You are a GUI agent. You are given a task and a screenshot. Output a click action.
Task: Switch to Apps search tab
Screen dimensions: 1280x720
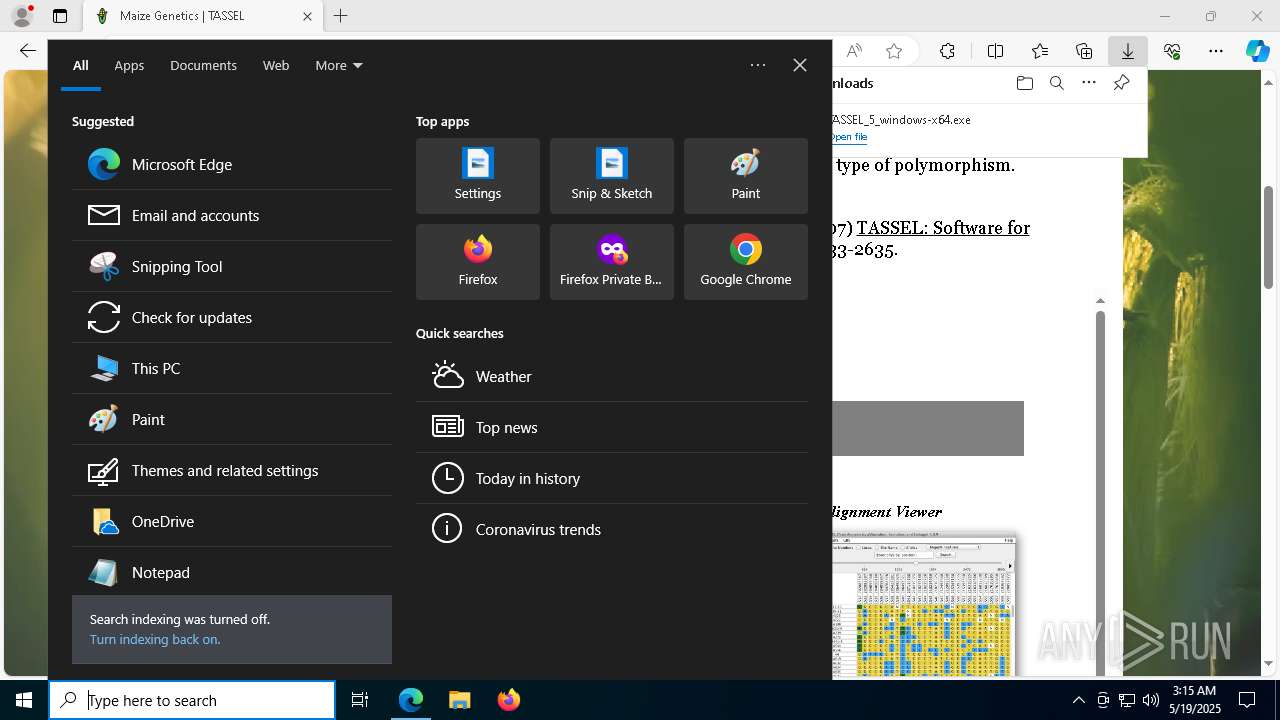(x=129, y=65)
